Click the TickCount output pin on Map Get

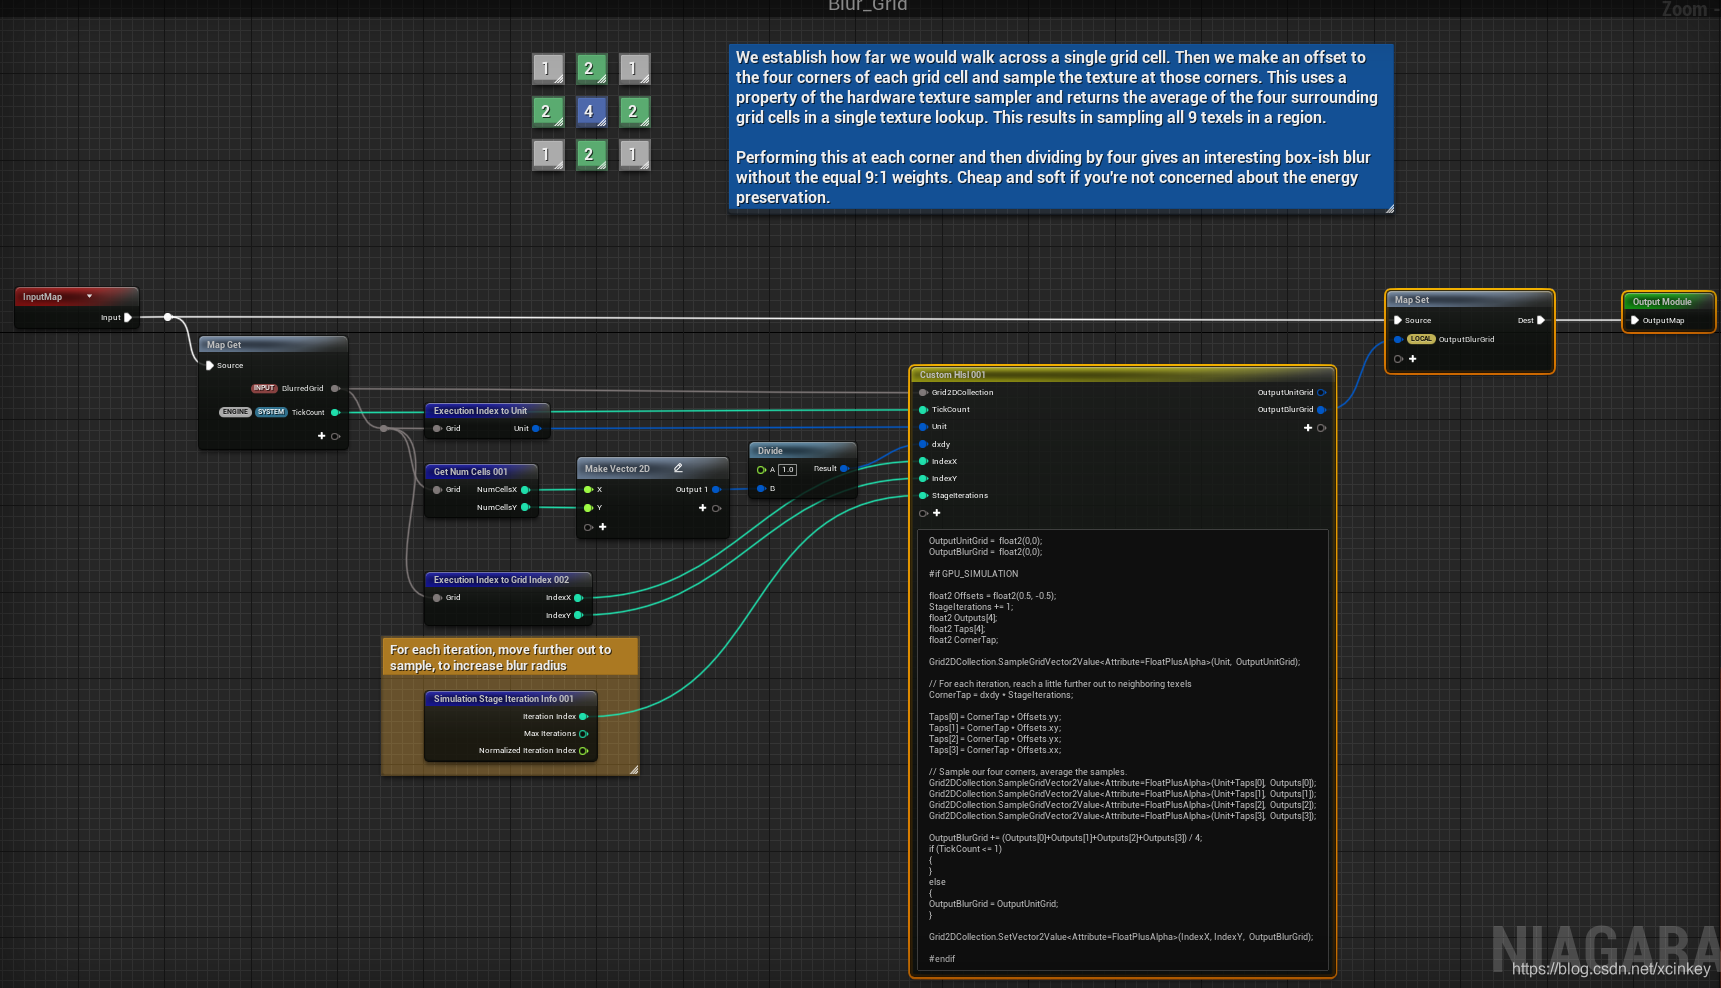(x=335, y=412)
